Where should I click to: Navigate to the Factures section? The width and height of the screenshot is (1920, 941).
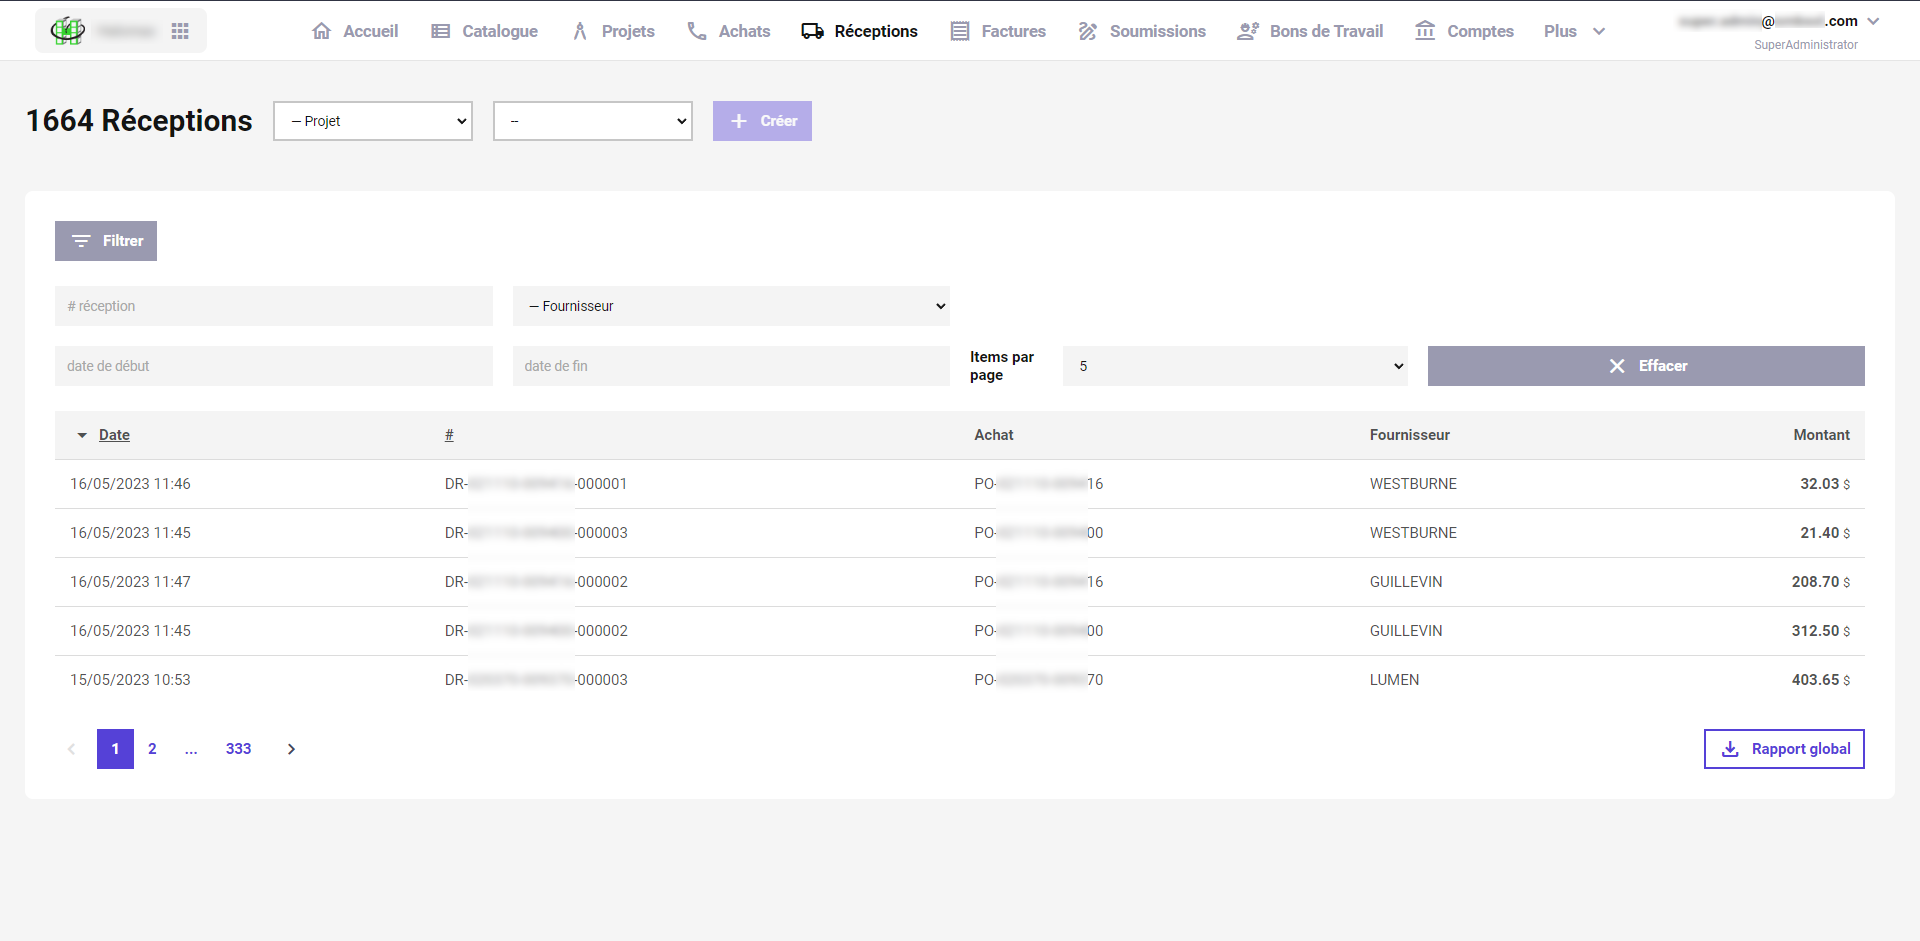pyautogui.click(x=1014, y=31)
